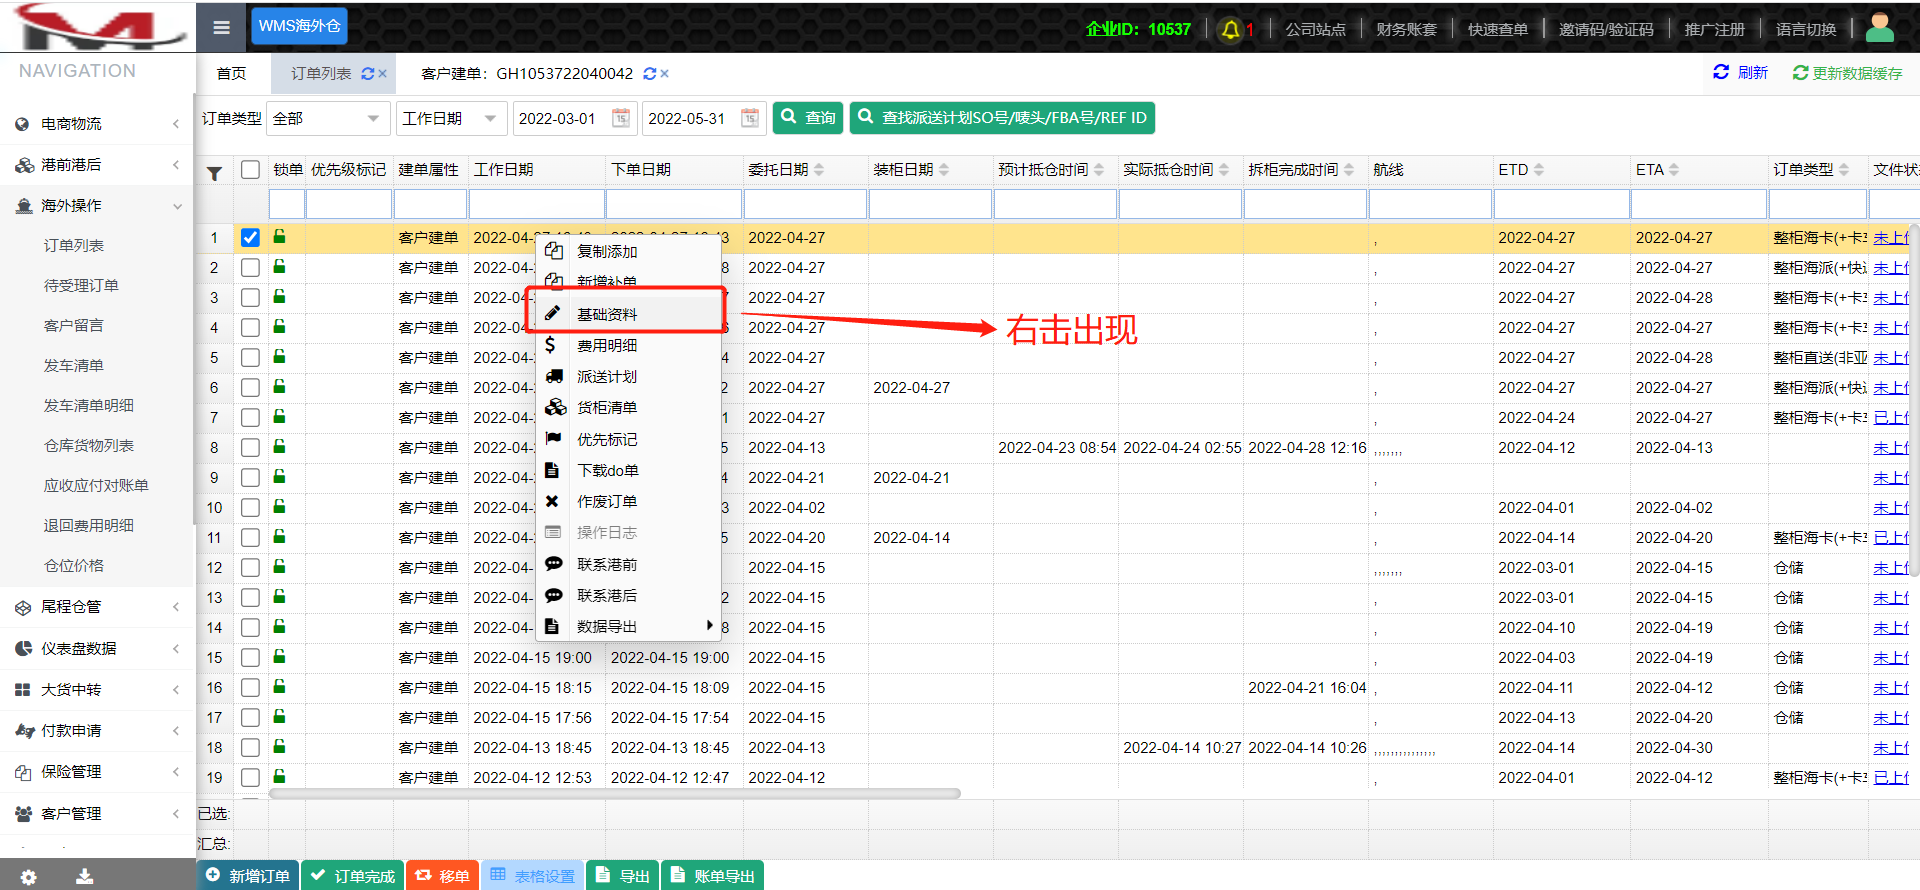The width and height of the screenshot is (1920, 890).
Task: Check the checkbox for row 9
Action: point(250,477)
